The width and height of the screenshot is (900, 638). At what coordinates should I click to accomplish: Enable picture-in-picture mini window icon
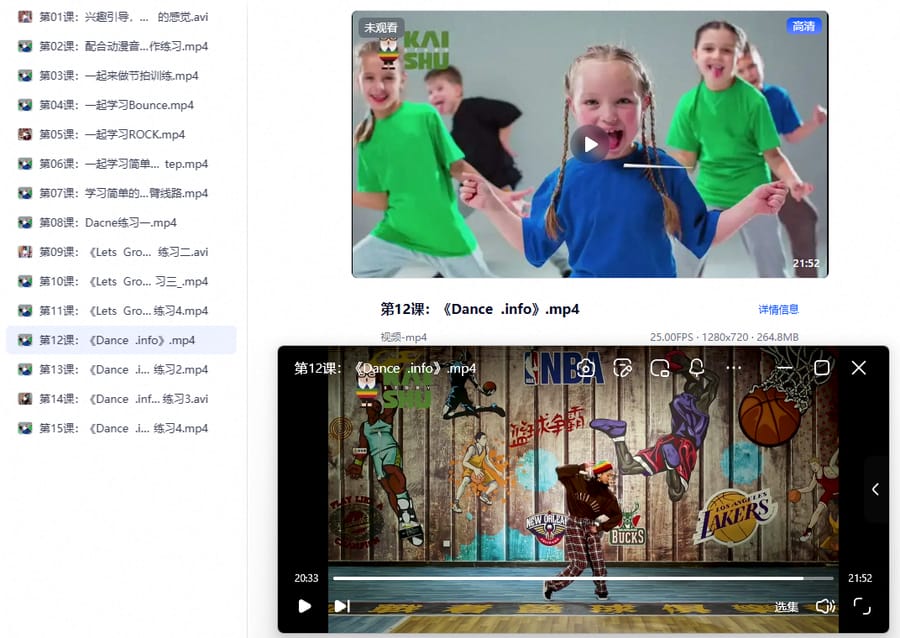pyautogui.click(x=660, y=368)
